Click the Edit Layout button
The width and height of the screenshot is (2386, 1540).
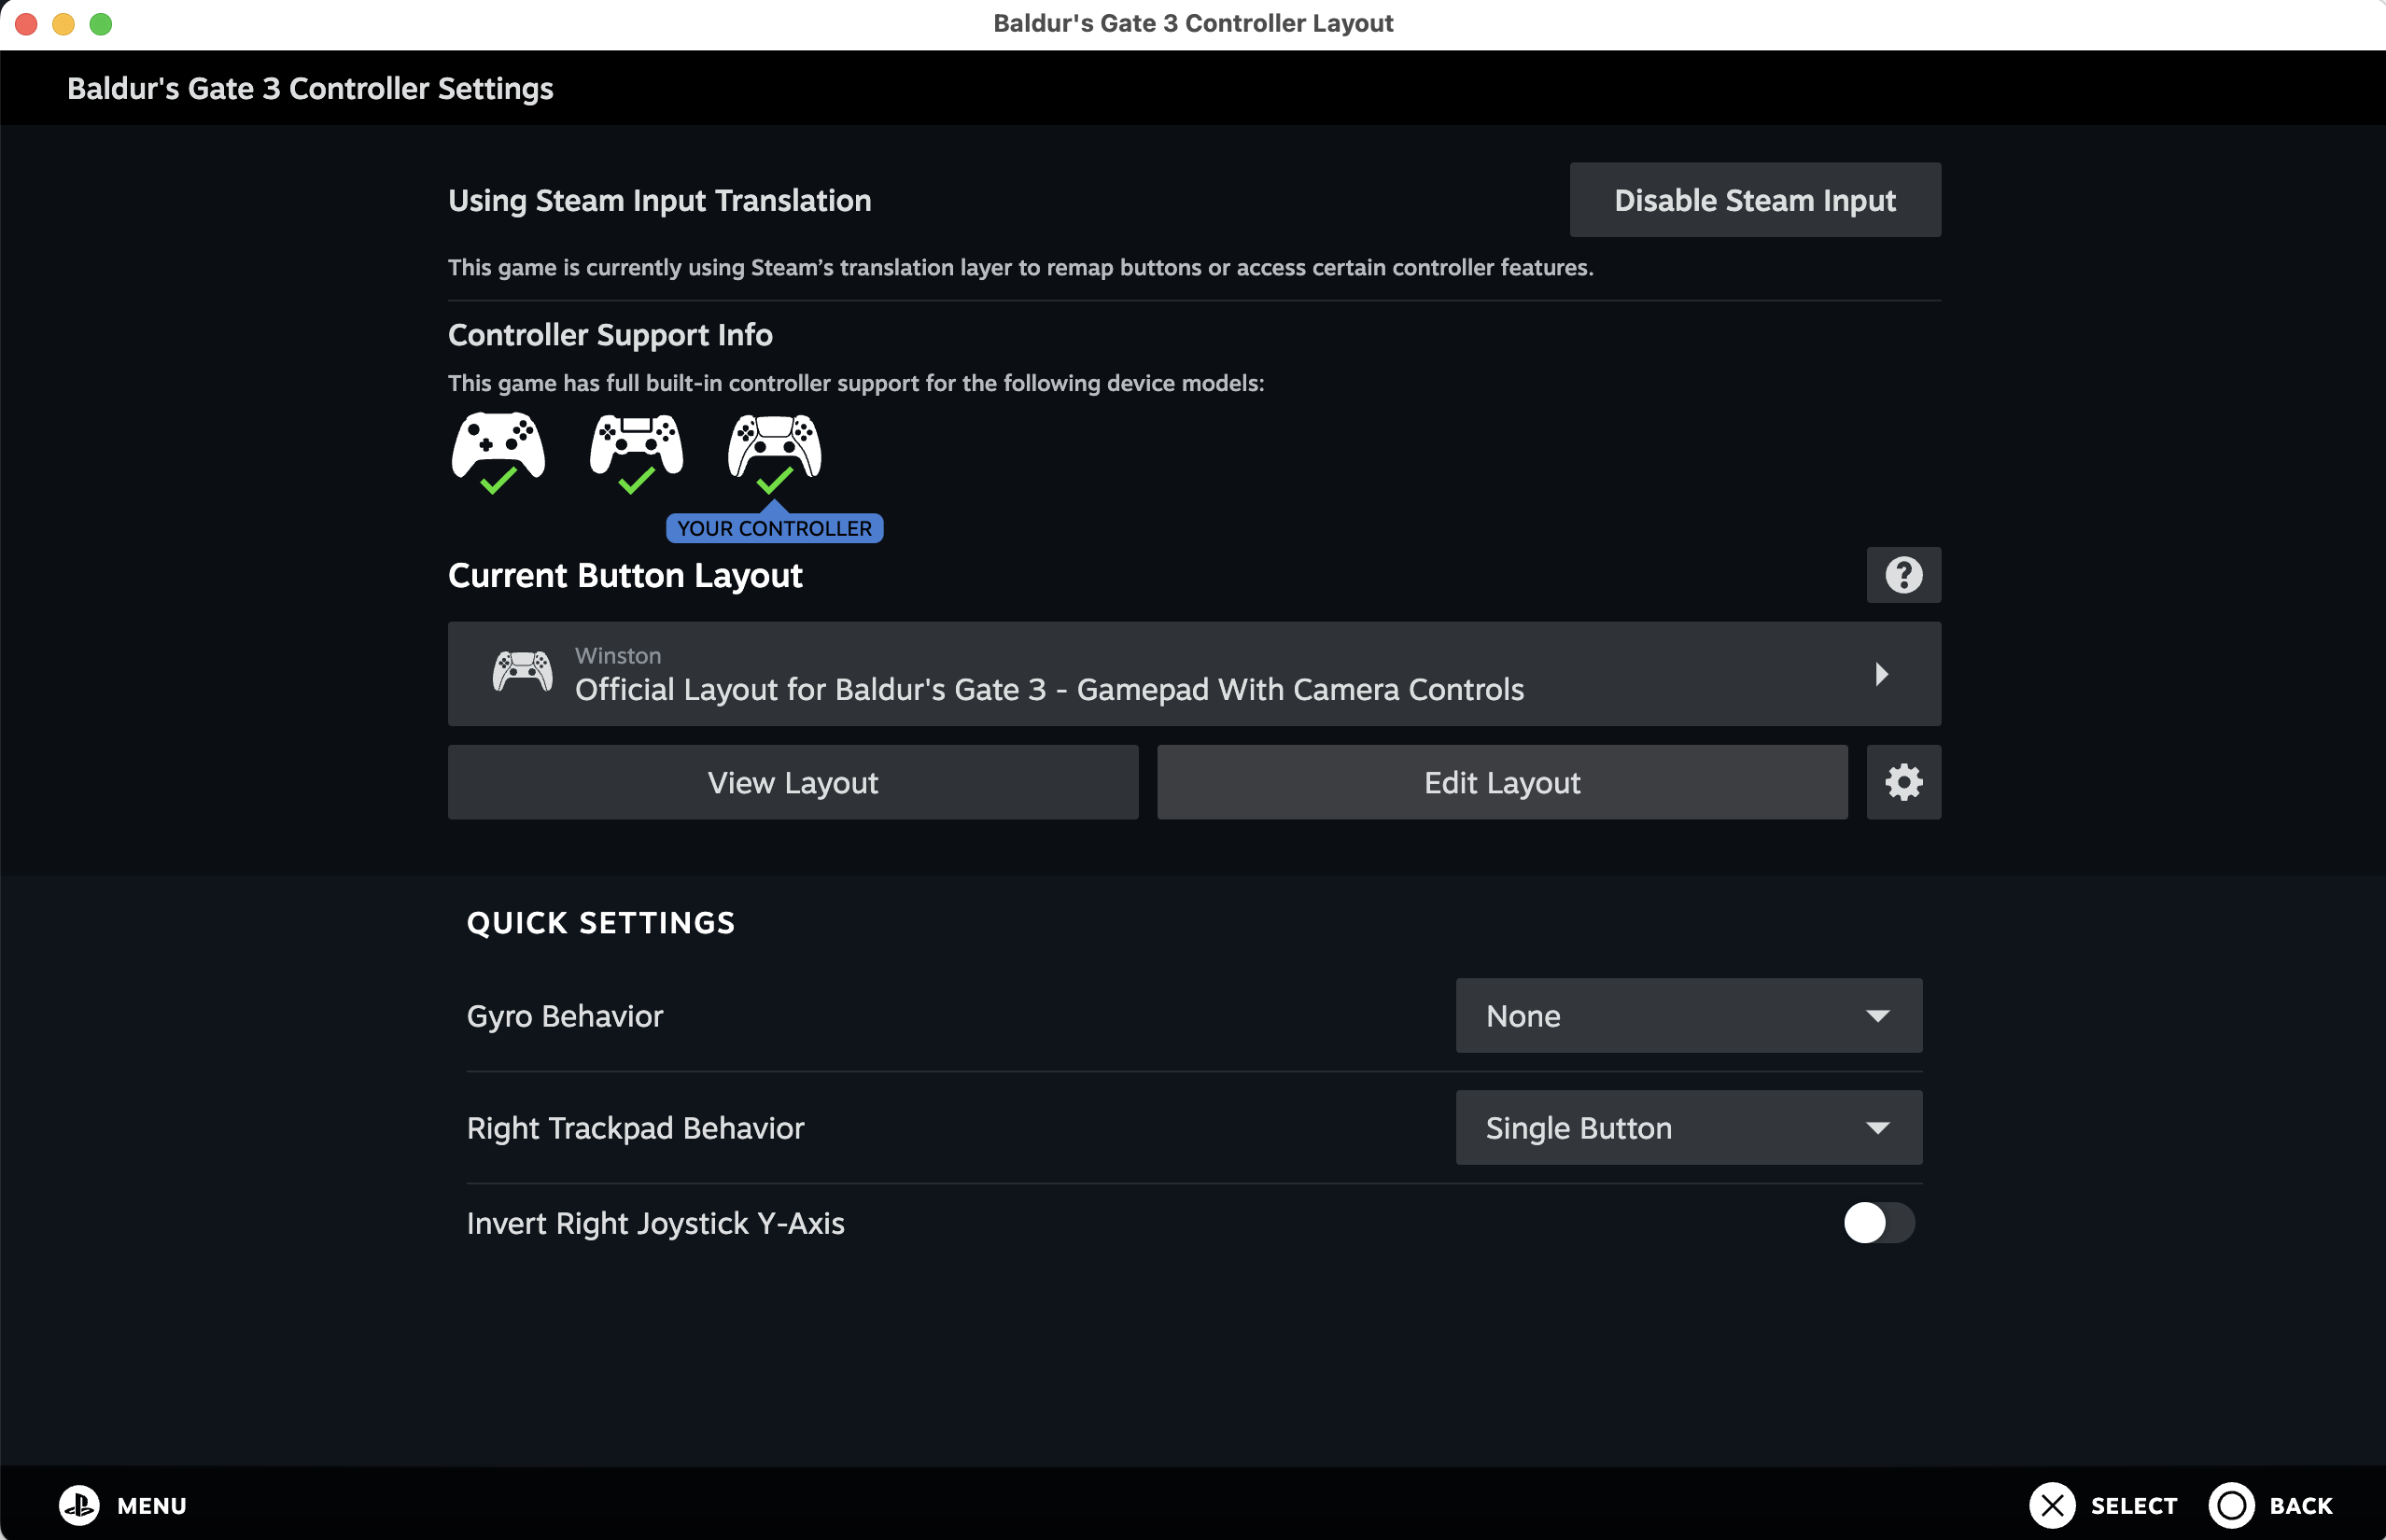tap(1501, 782)
